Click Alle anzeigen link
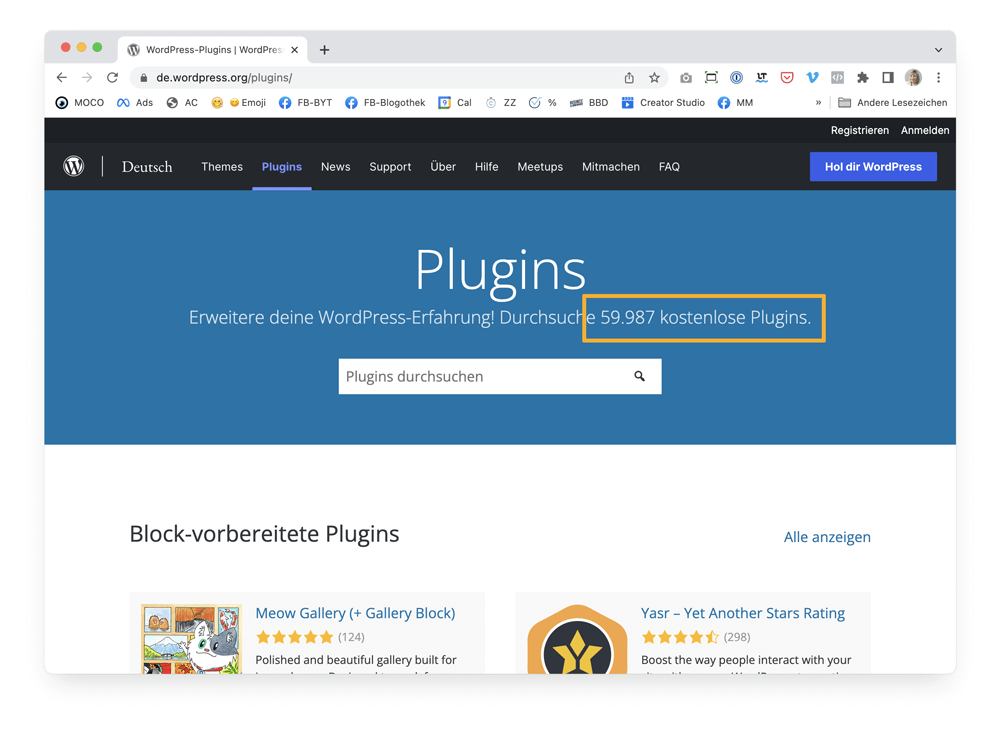This screenshot has height=732, width=1000. coord(827,537)
